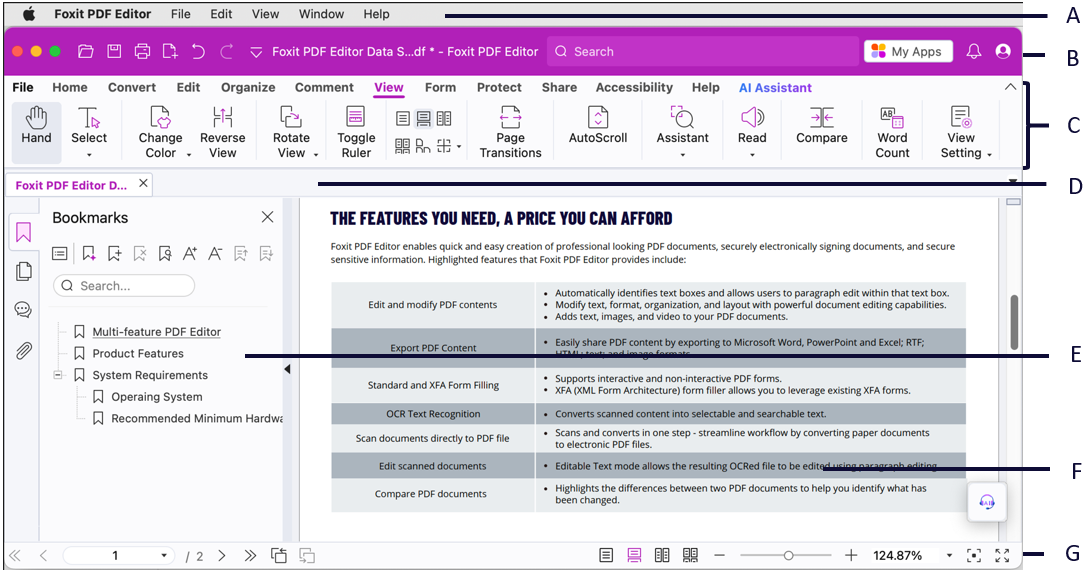
Task: Go to the first page
Action: 15,555
